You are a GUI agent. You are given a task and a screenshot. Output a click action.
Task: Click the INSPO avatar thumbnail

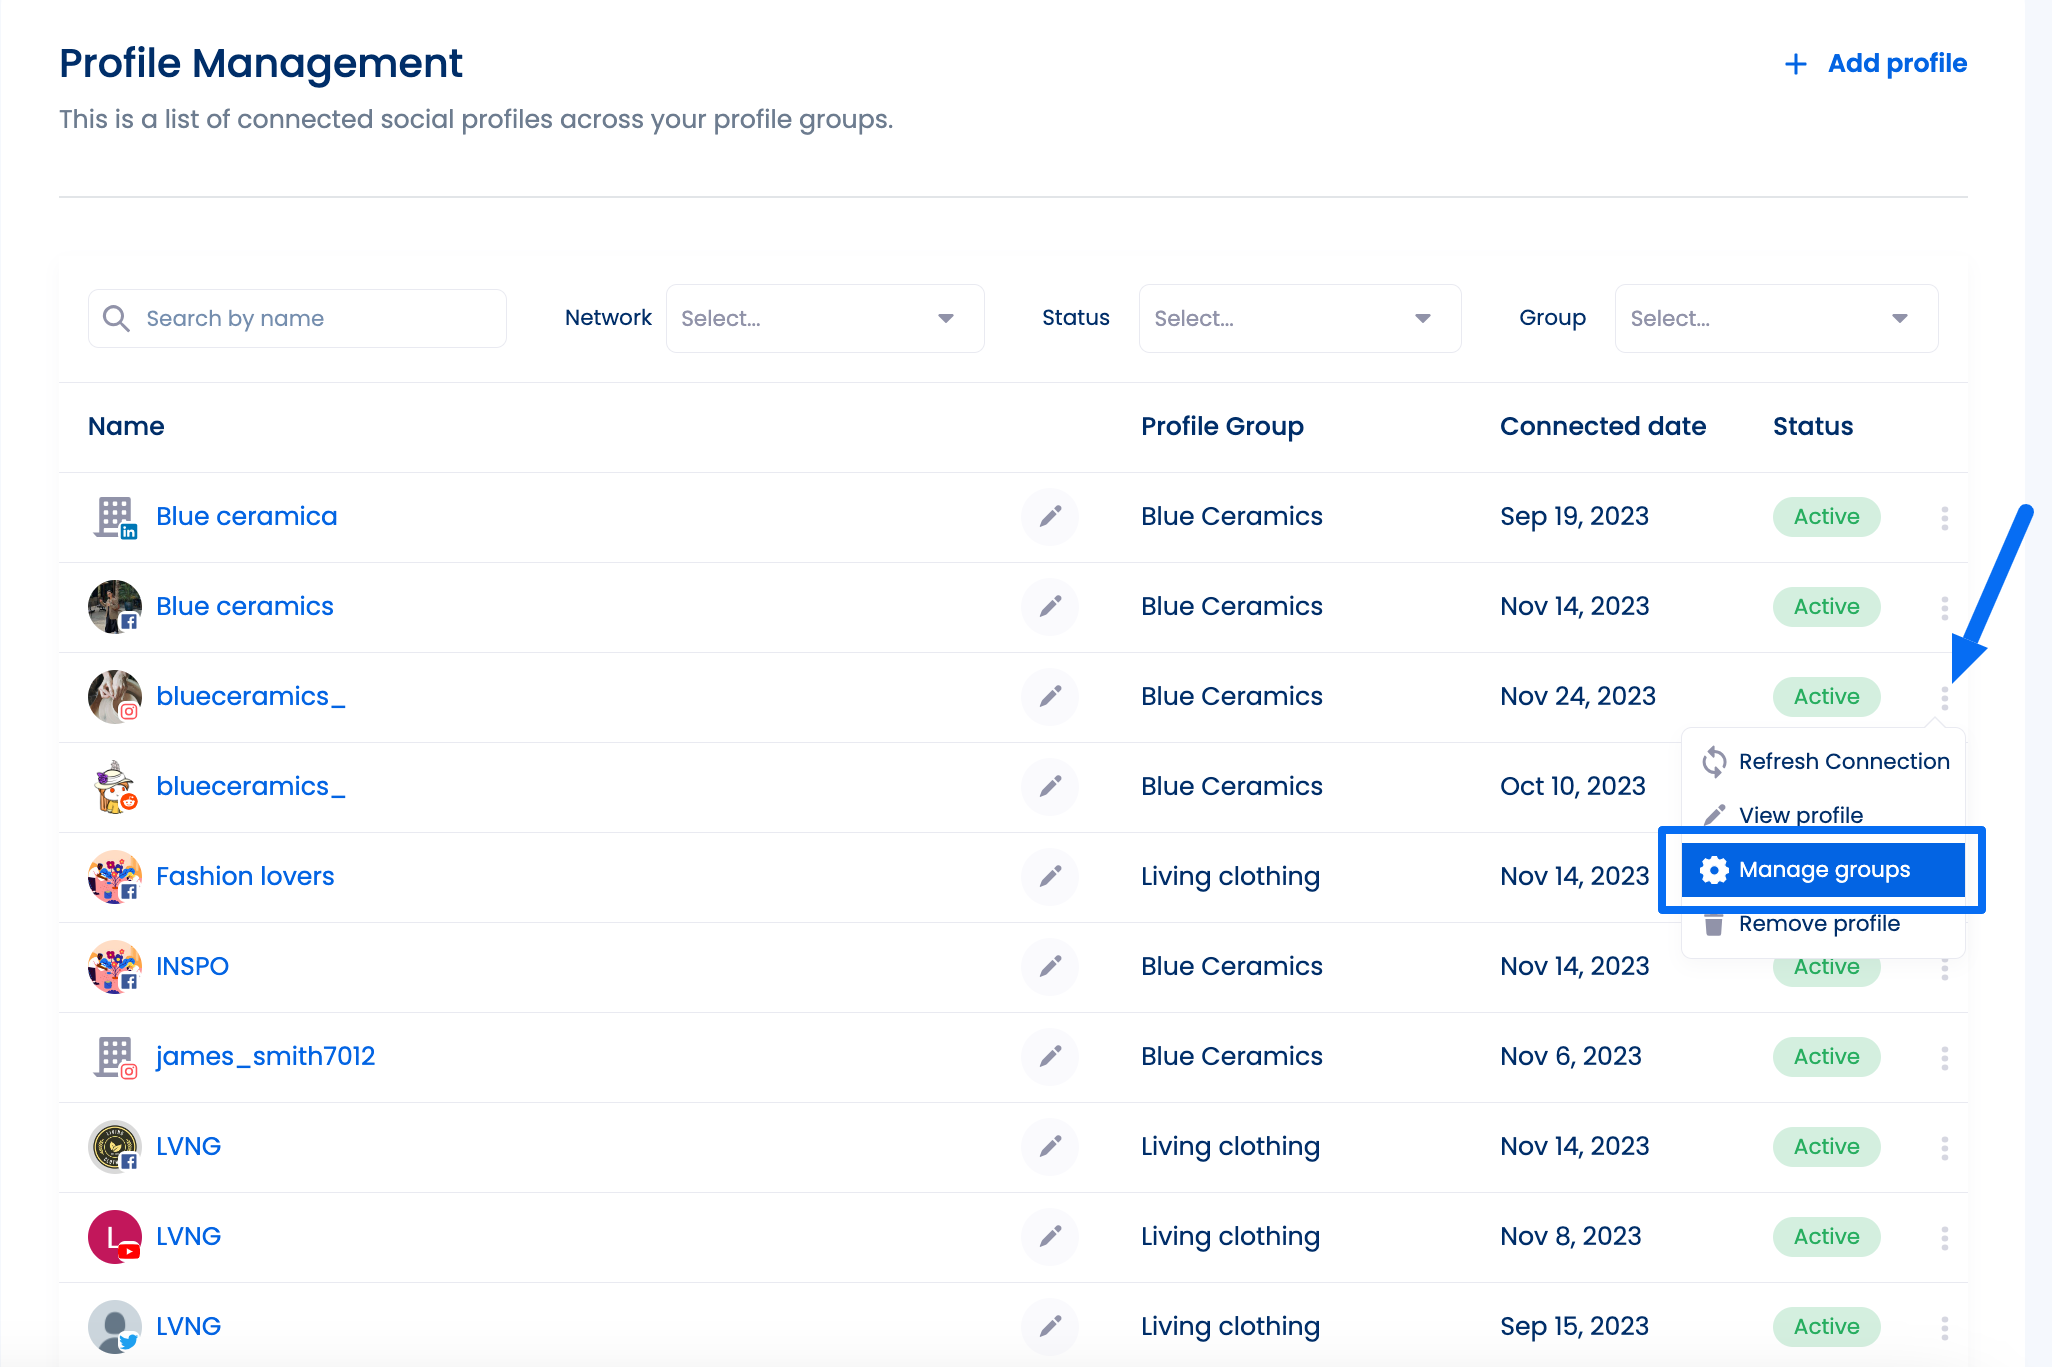tap(115, 967)
